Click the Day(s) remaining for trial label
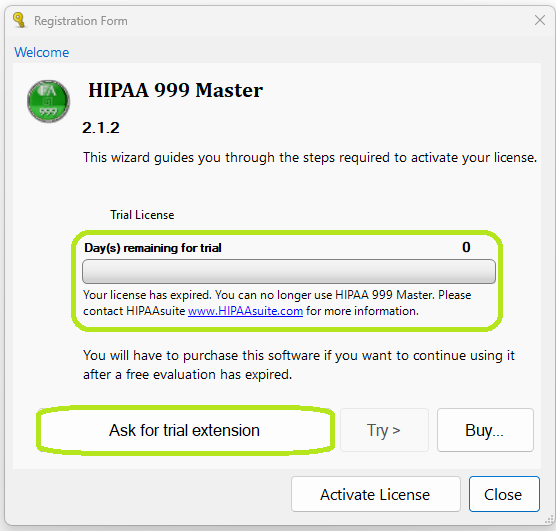 tap(153, 248)
